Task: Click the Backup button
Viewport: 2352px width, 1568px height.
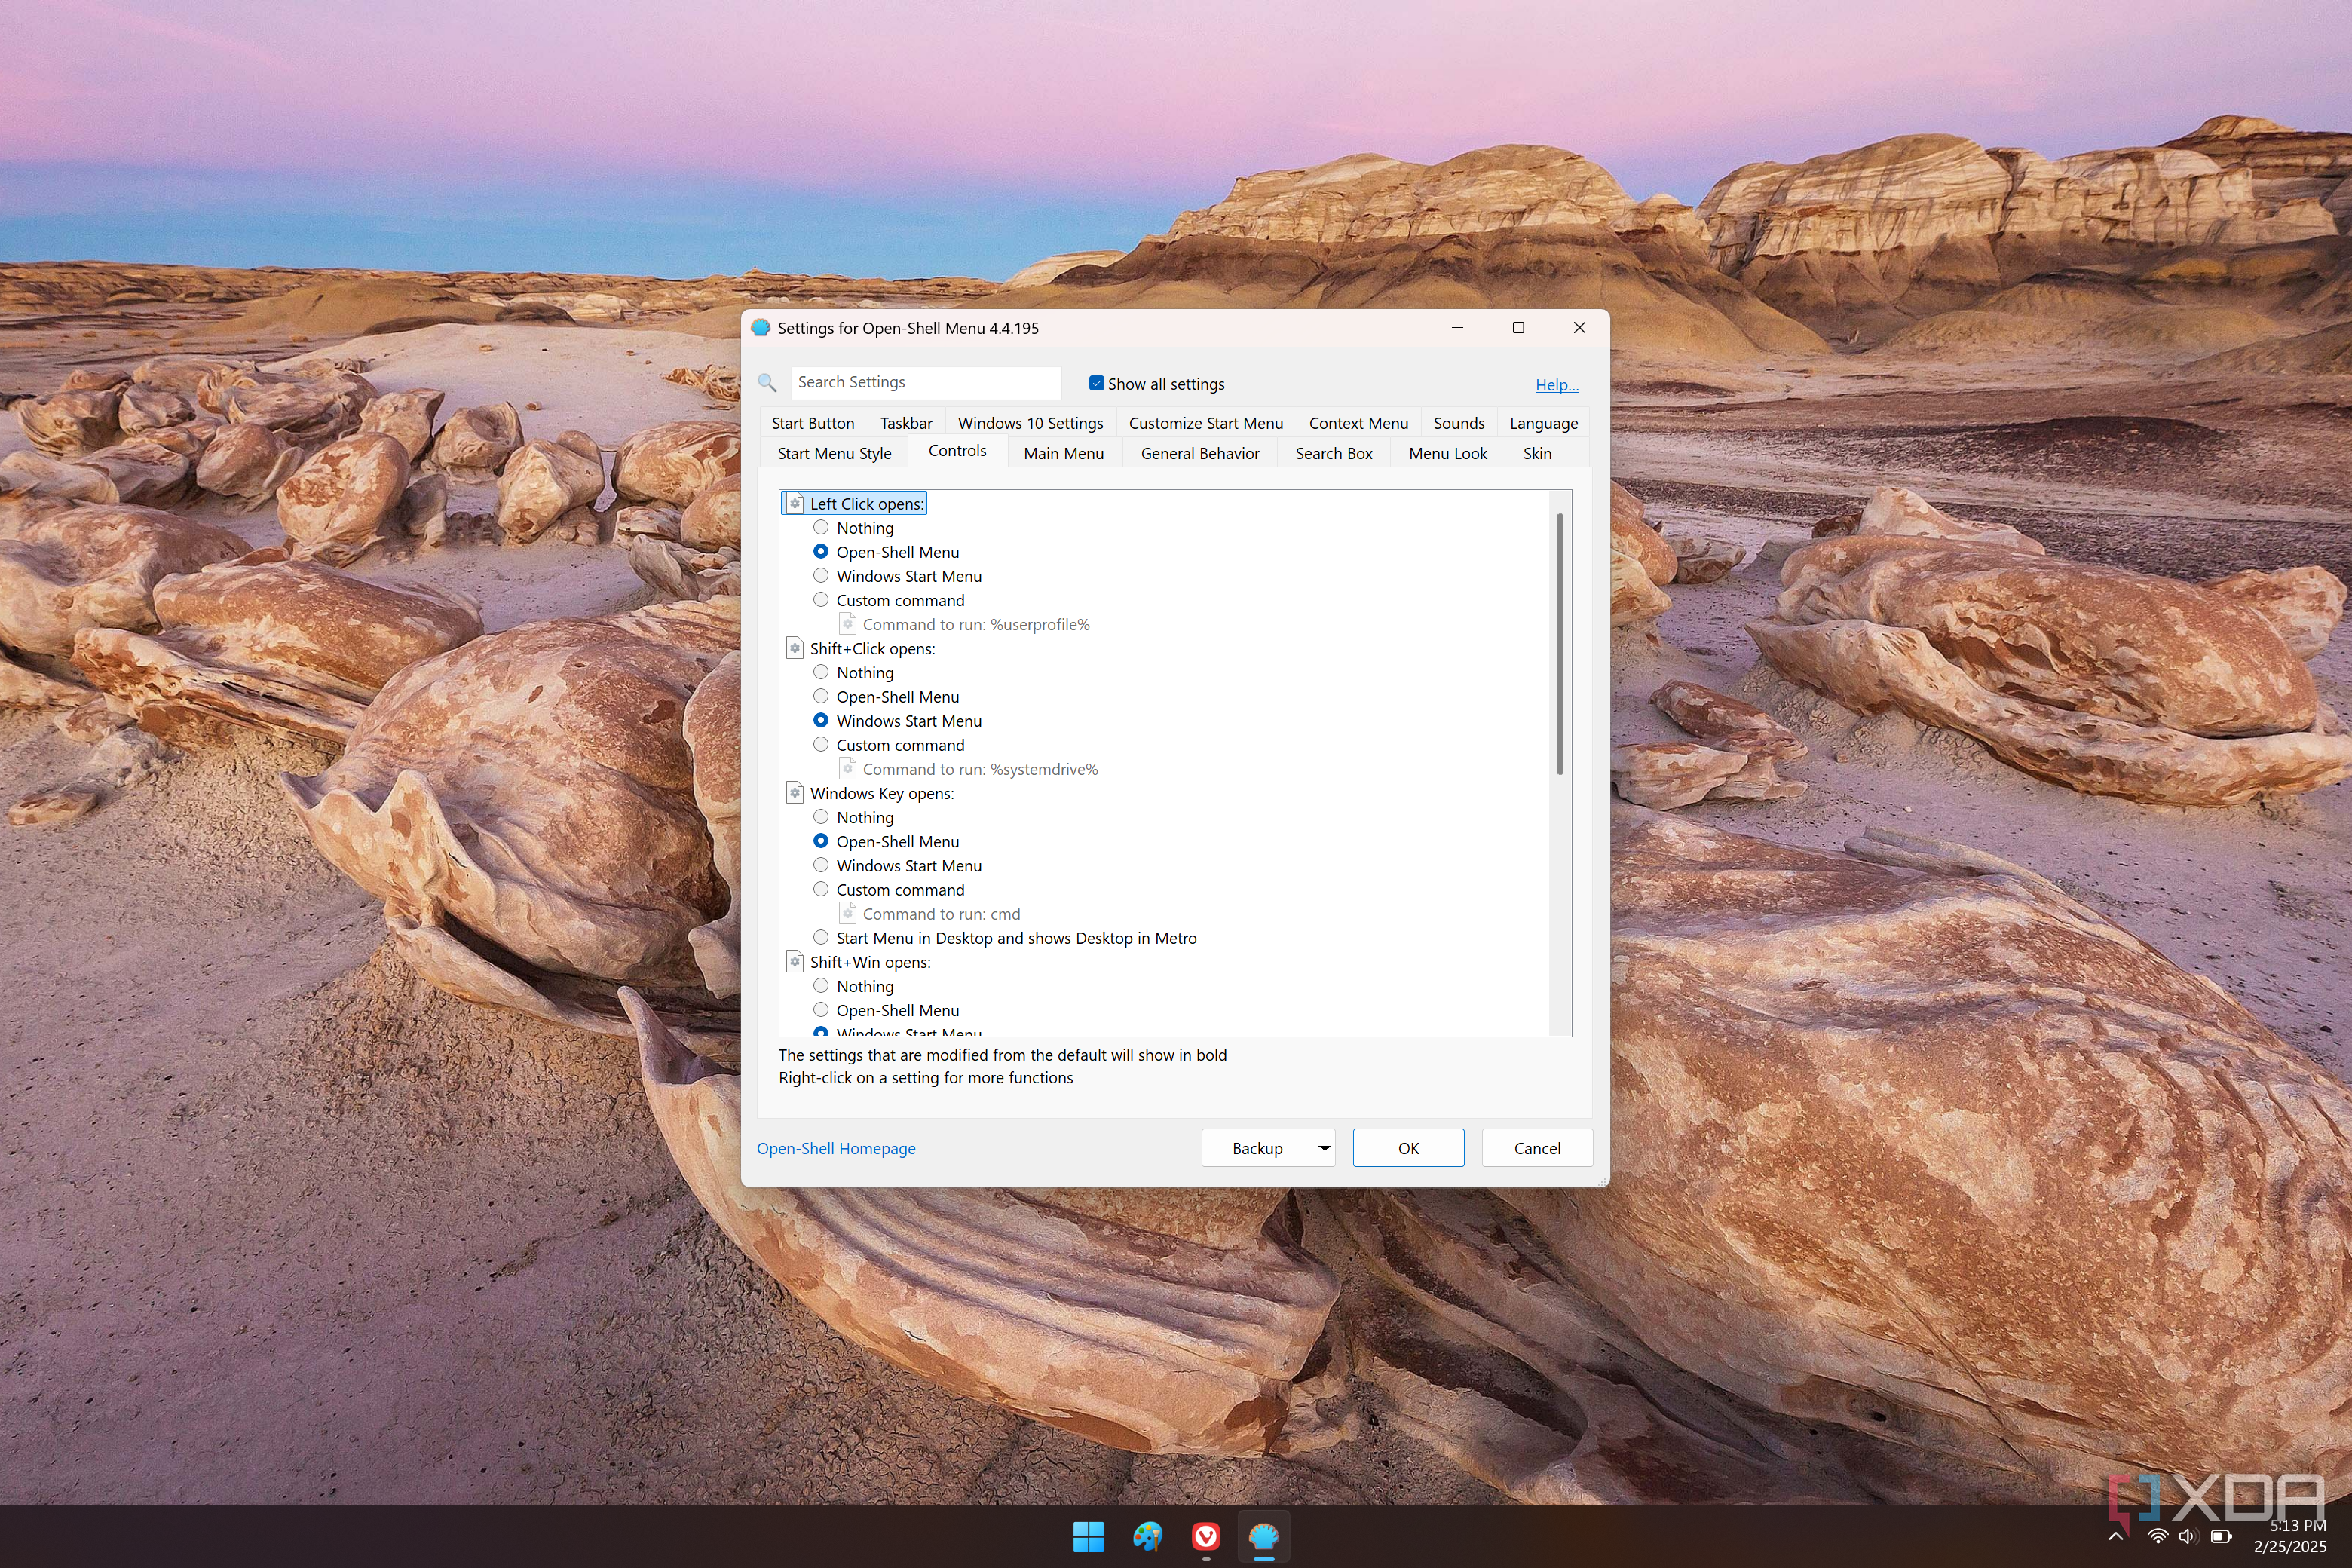Action: coord(1257,1148)
